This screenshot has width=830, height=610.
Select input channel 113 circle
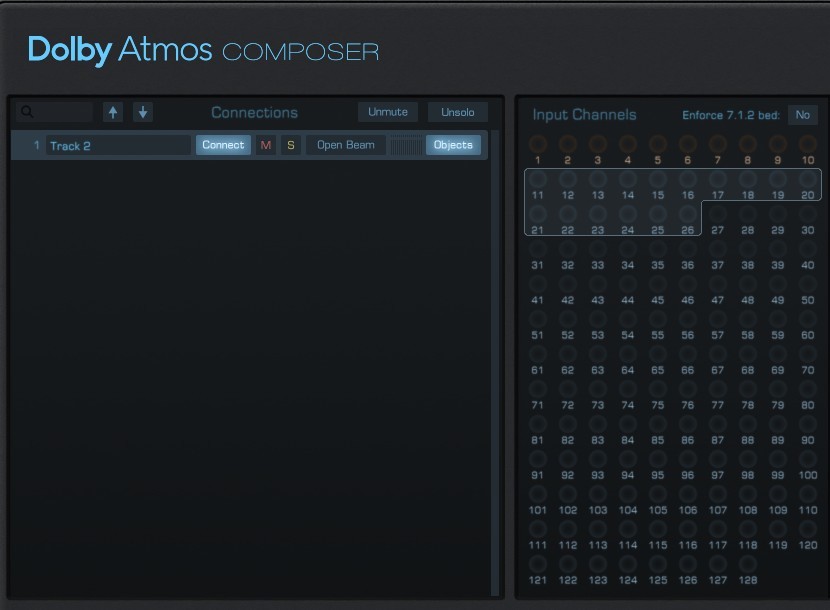(598, 528)
